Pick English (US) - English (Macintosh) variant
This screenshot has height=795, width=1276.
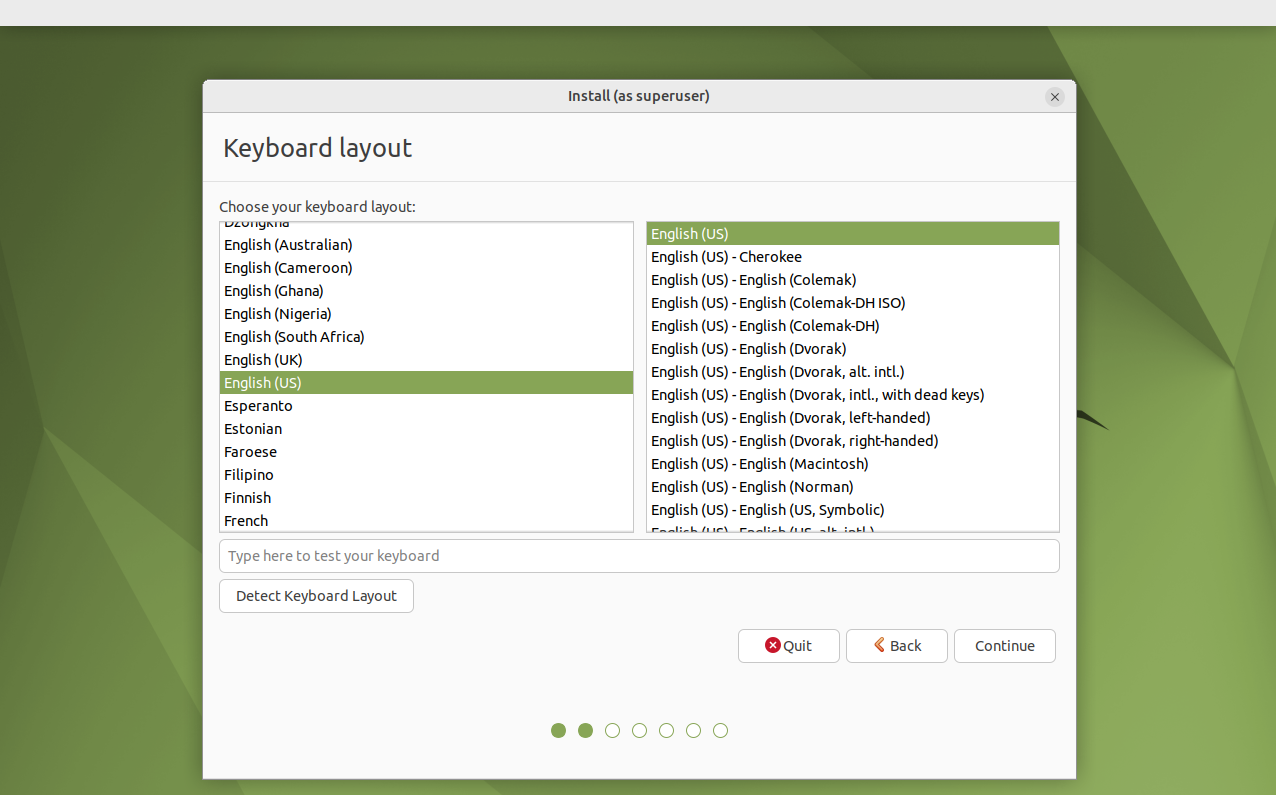(759, 463)
